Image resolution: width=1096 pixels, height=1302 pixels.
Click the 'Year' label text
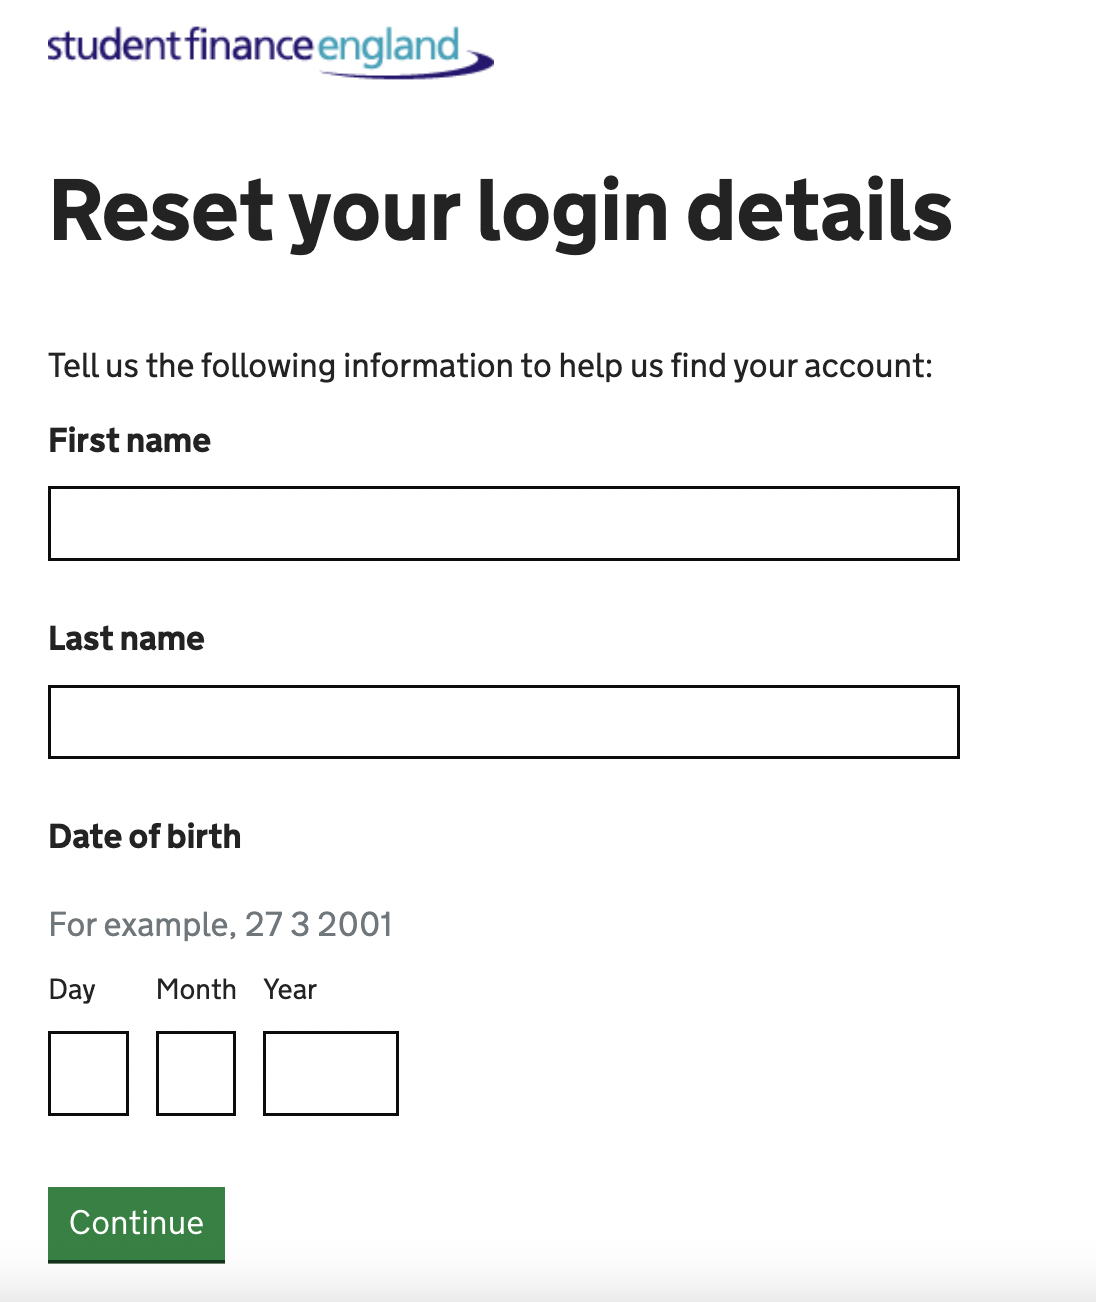290,989
